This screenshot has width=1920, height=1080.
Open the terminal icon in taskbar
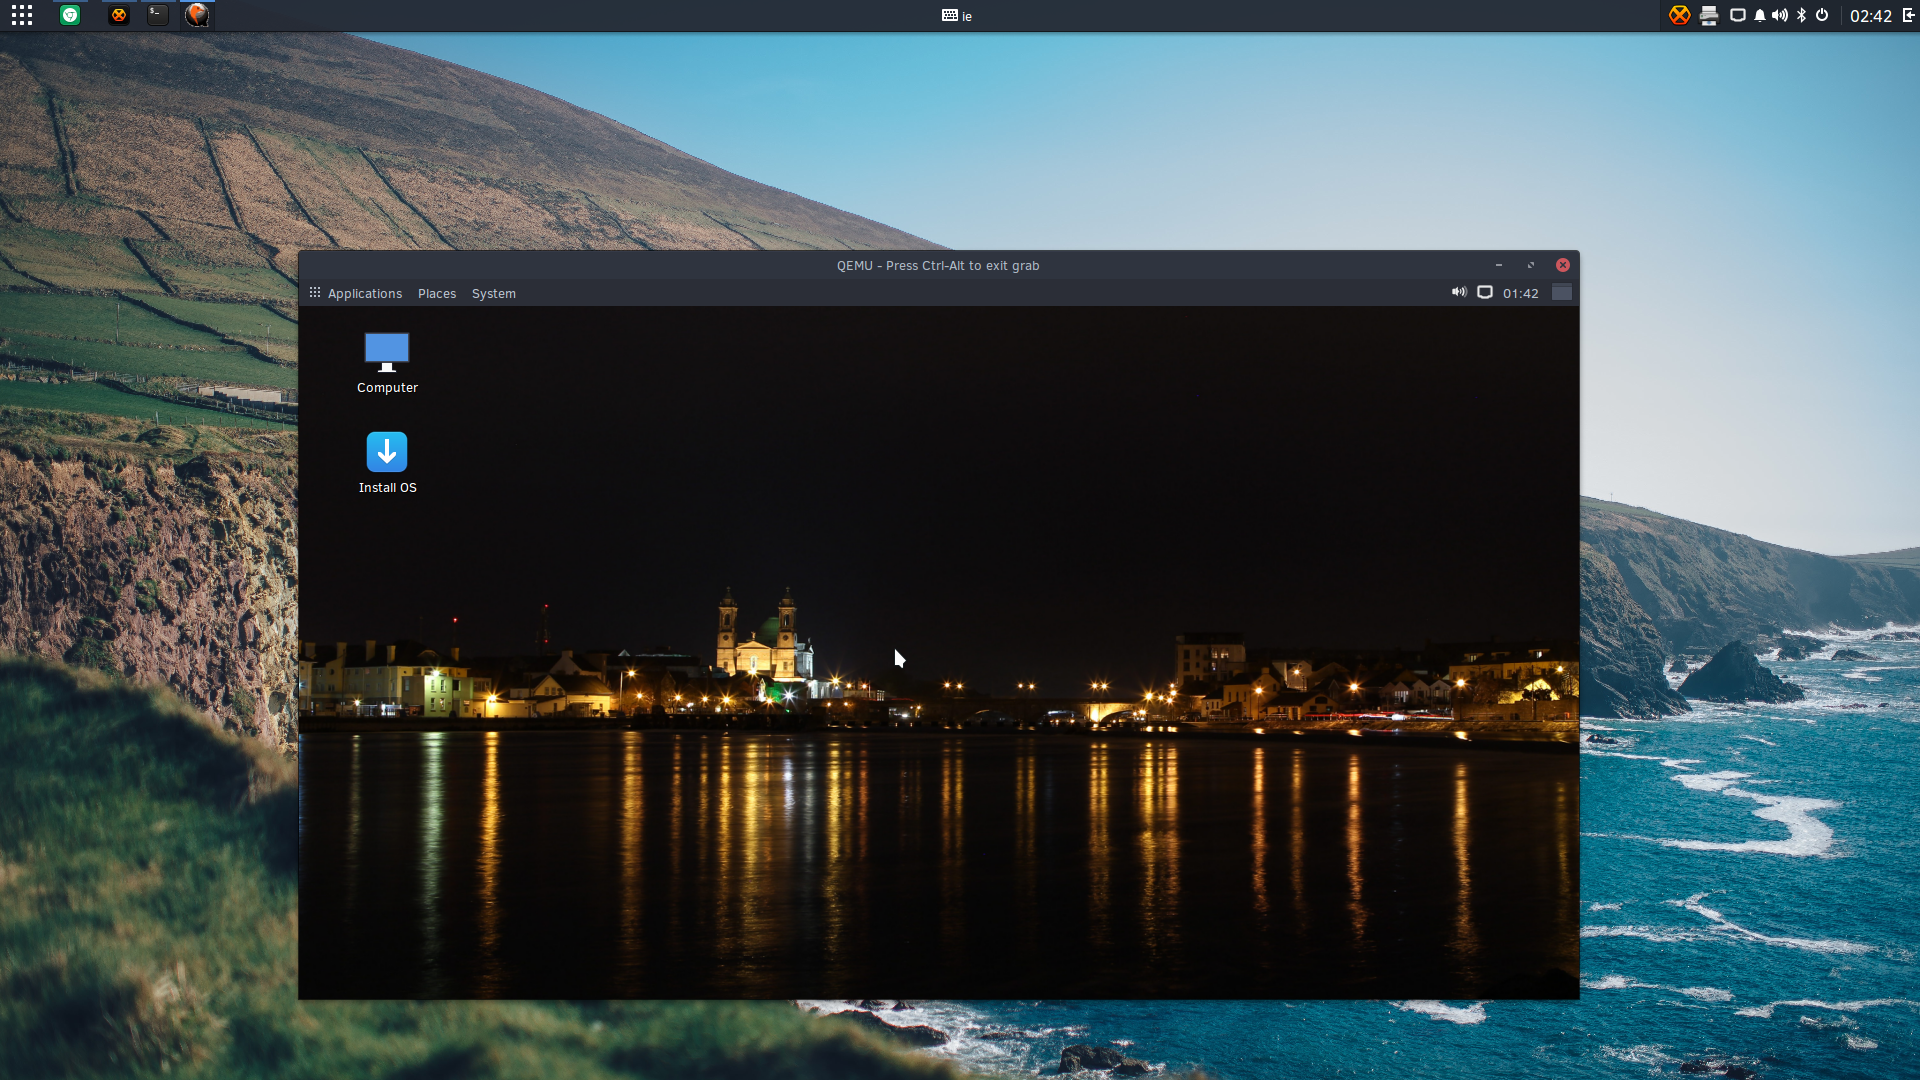[x=158, y=15]
